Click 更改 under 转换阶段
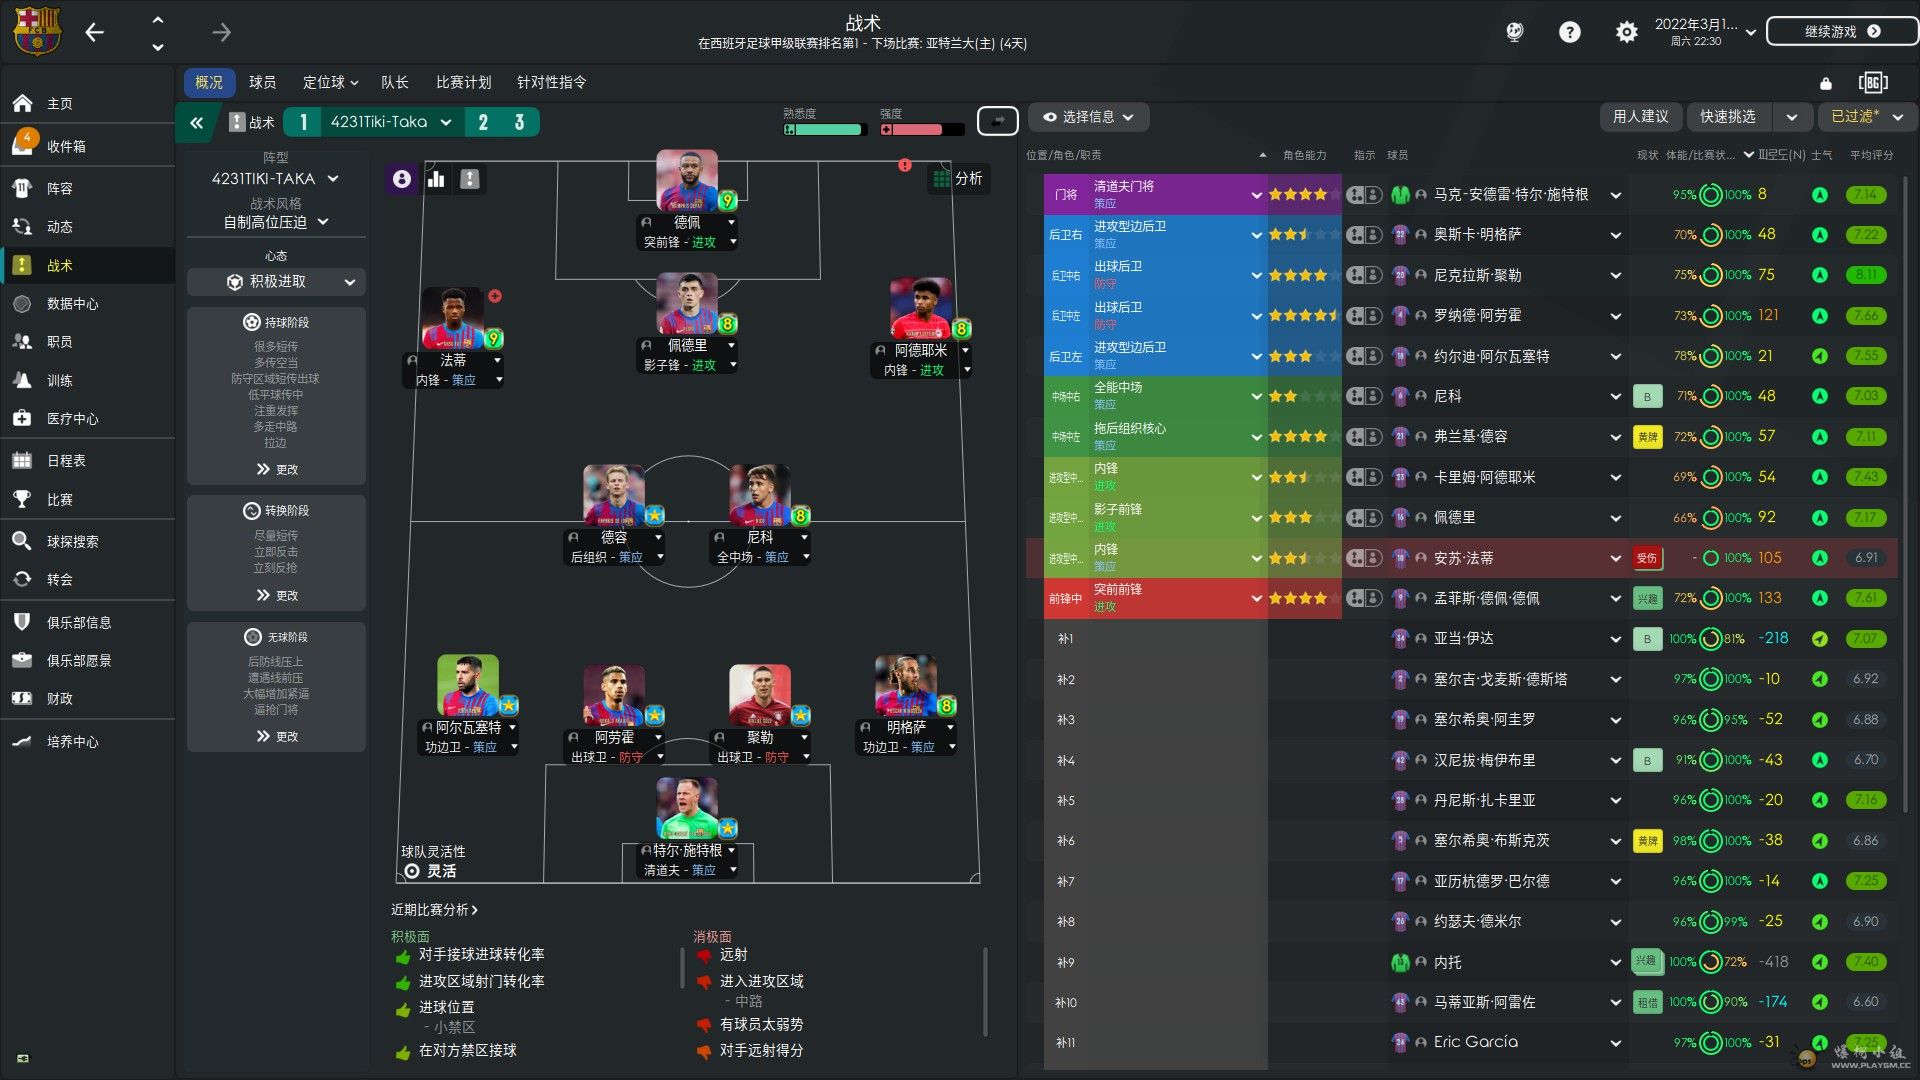Screen dimensions: 1920x1080 click(277, 595)
